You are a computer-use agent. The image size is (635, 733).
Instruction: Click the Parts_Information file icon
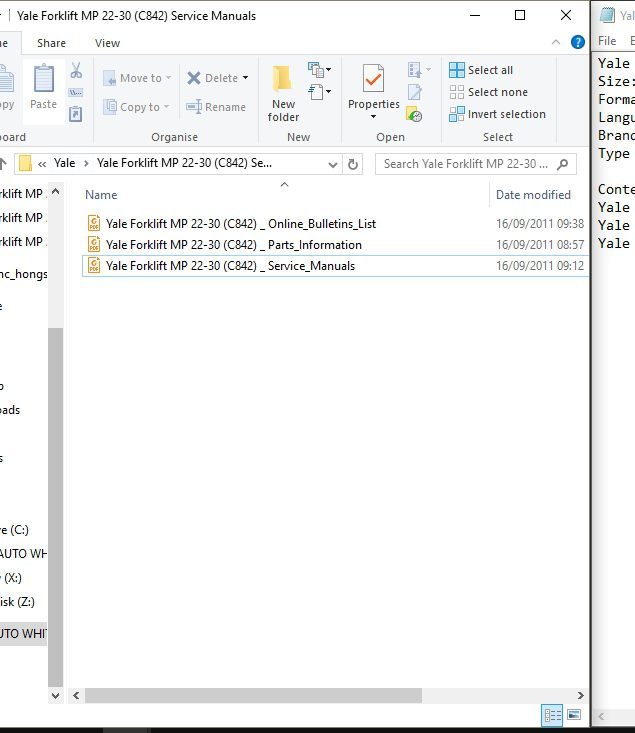[94, 244]
